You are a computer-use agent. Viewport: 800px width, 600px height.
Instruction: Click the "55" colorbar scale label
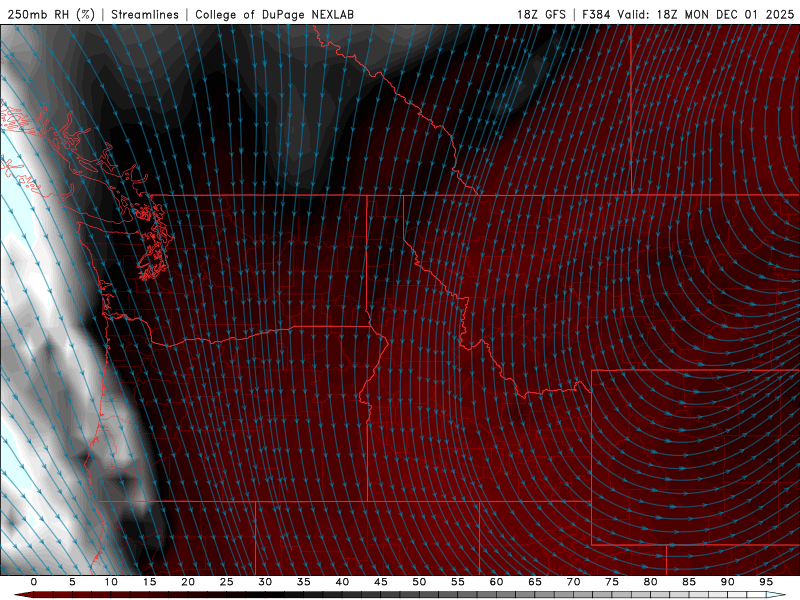[458, 582]
